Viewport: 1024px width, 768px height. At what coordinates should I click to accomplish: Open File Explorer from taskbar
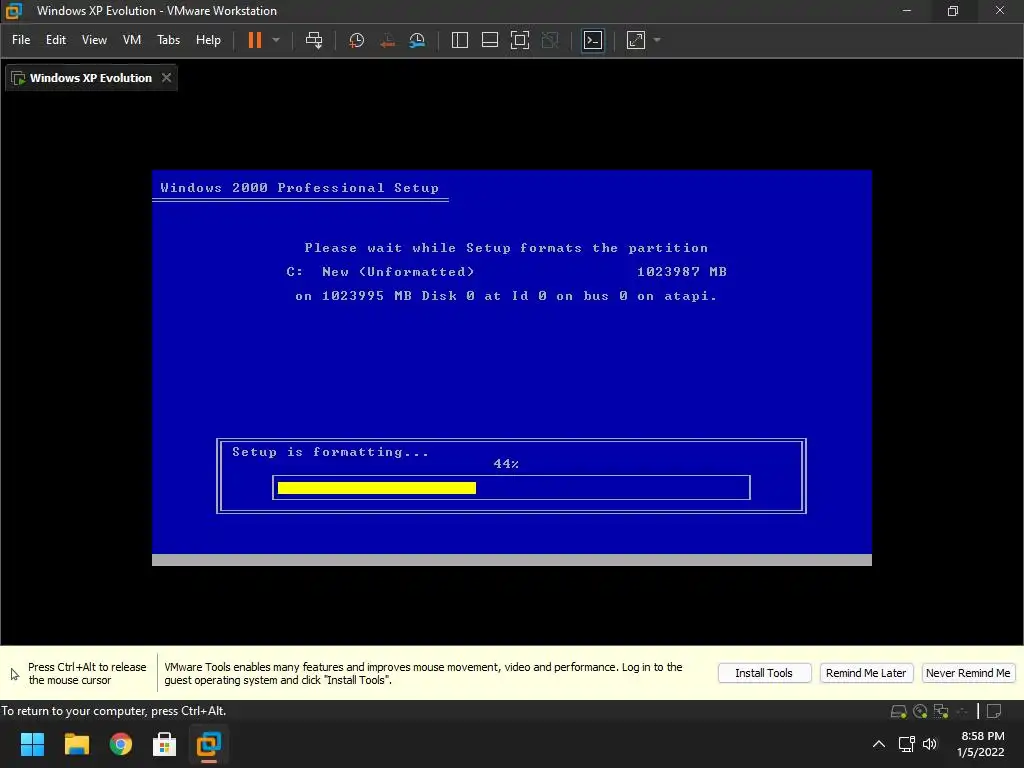coord(76,744)
